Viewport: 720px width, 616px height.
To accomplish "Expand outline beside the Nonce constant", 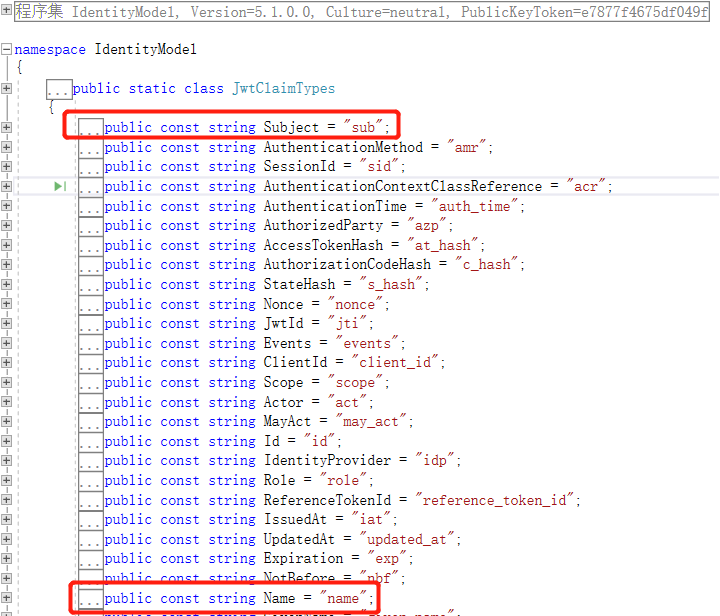I will point(6,304).
